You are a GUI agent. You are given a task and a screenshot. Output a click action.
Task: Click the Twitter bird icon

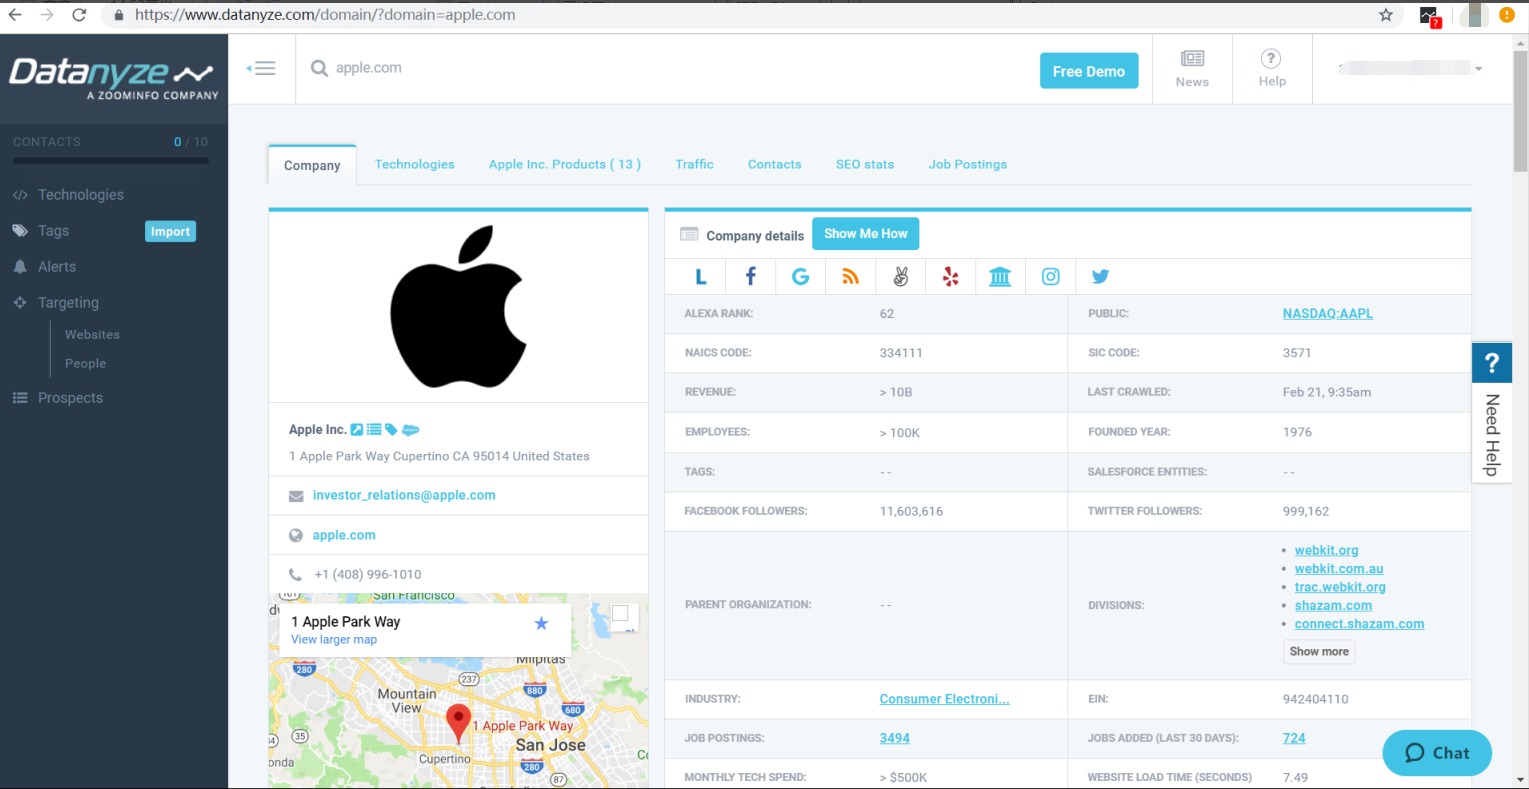click(x=1100, y=277)
